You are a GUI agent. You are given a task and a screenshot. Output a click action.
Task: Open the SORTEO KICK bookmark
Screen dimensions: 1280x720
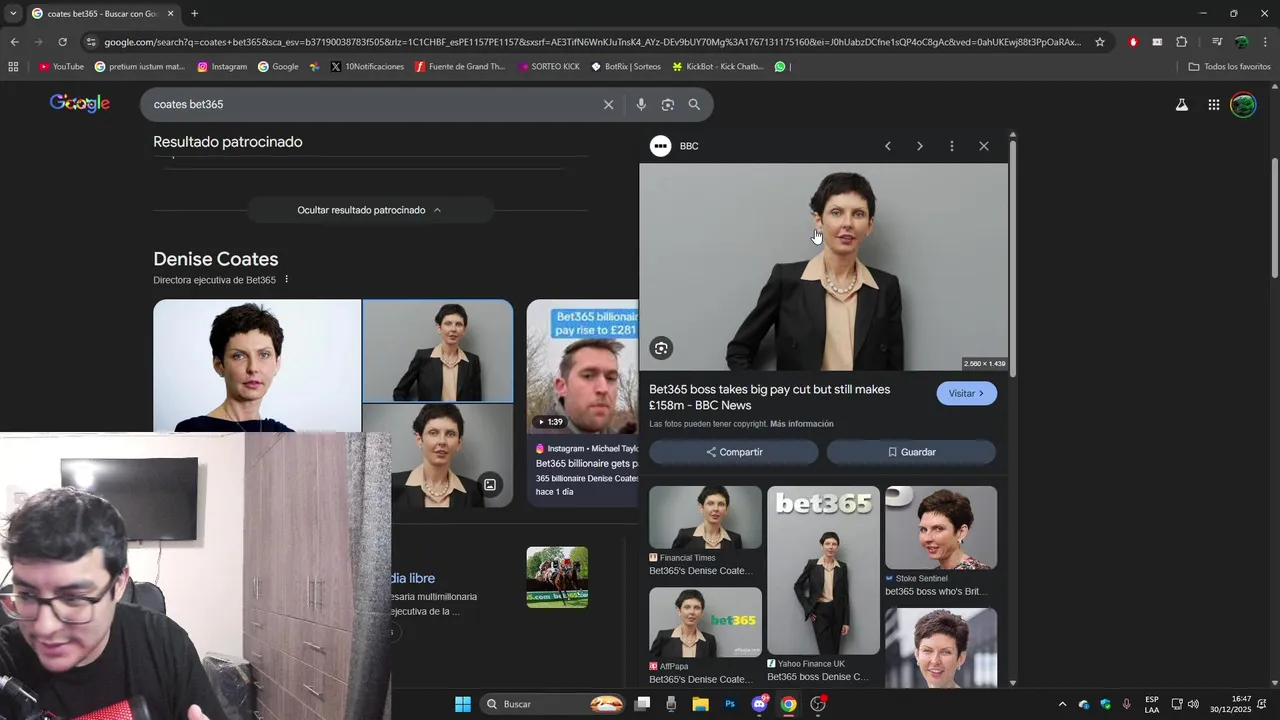(x=548, y=67)
